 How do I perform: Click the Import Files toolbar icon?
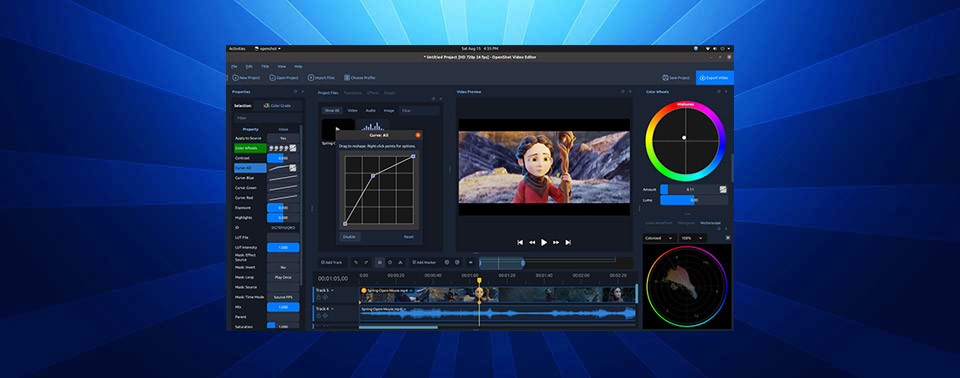click(x=310, y=78)
